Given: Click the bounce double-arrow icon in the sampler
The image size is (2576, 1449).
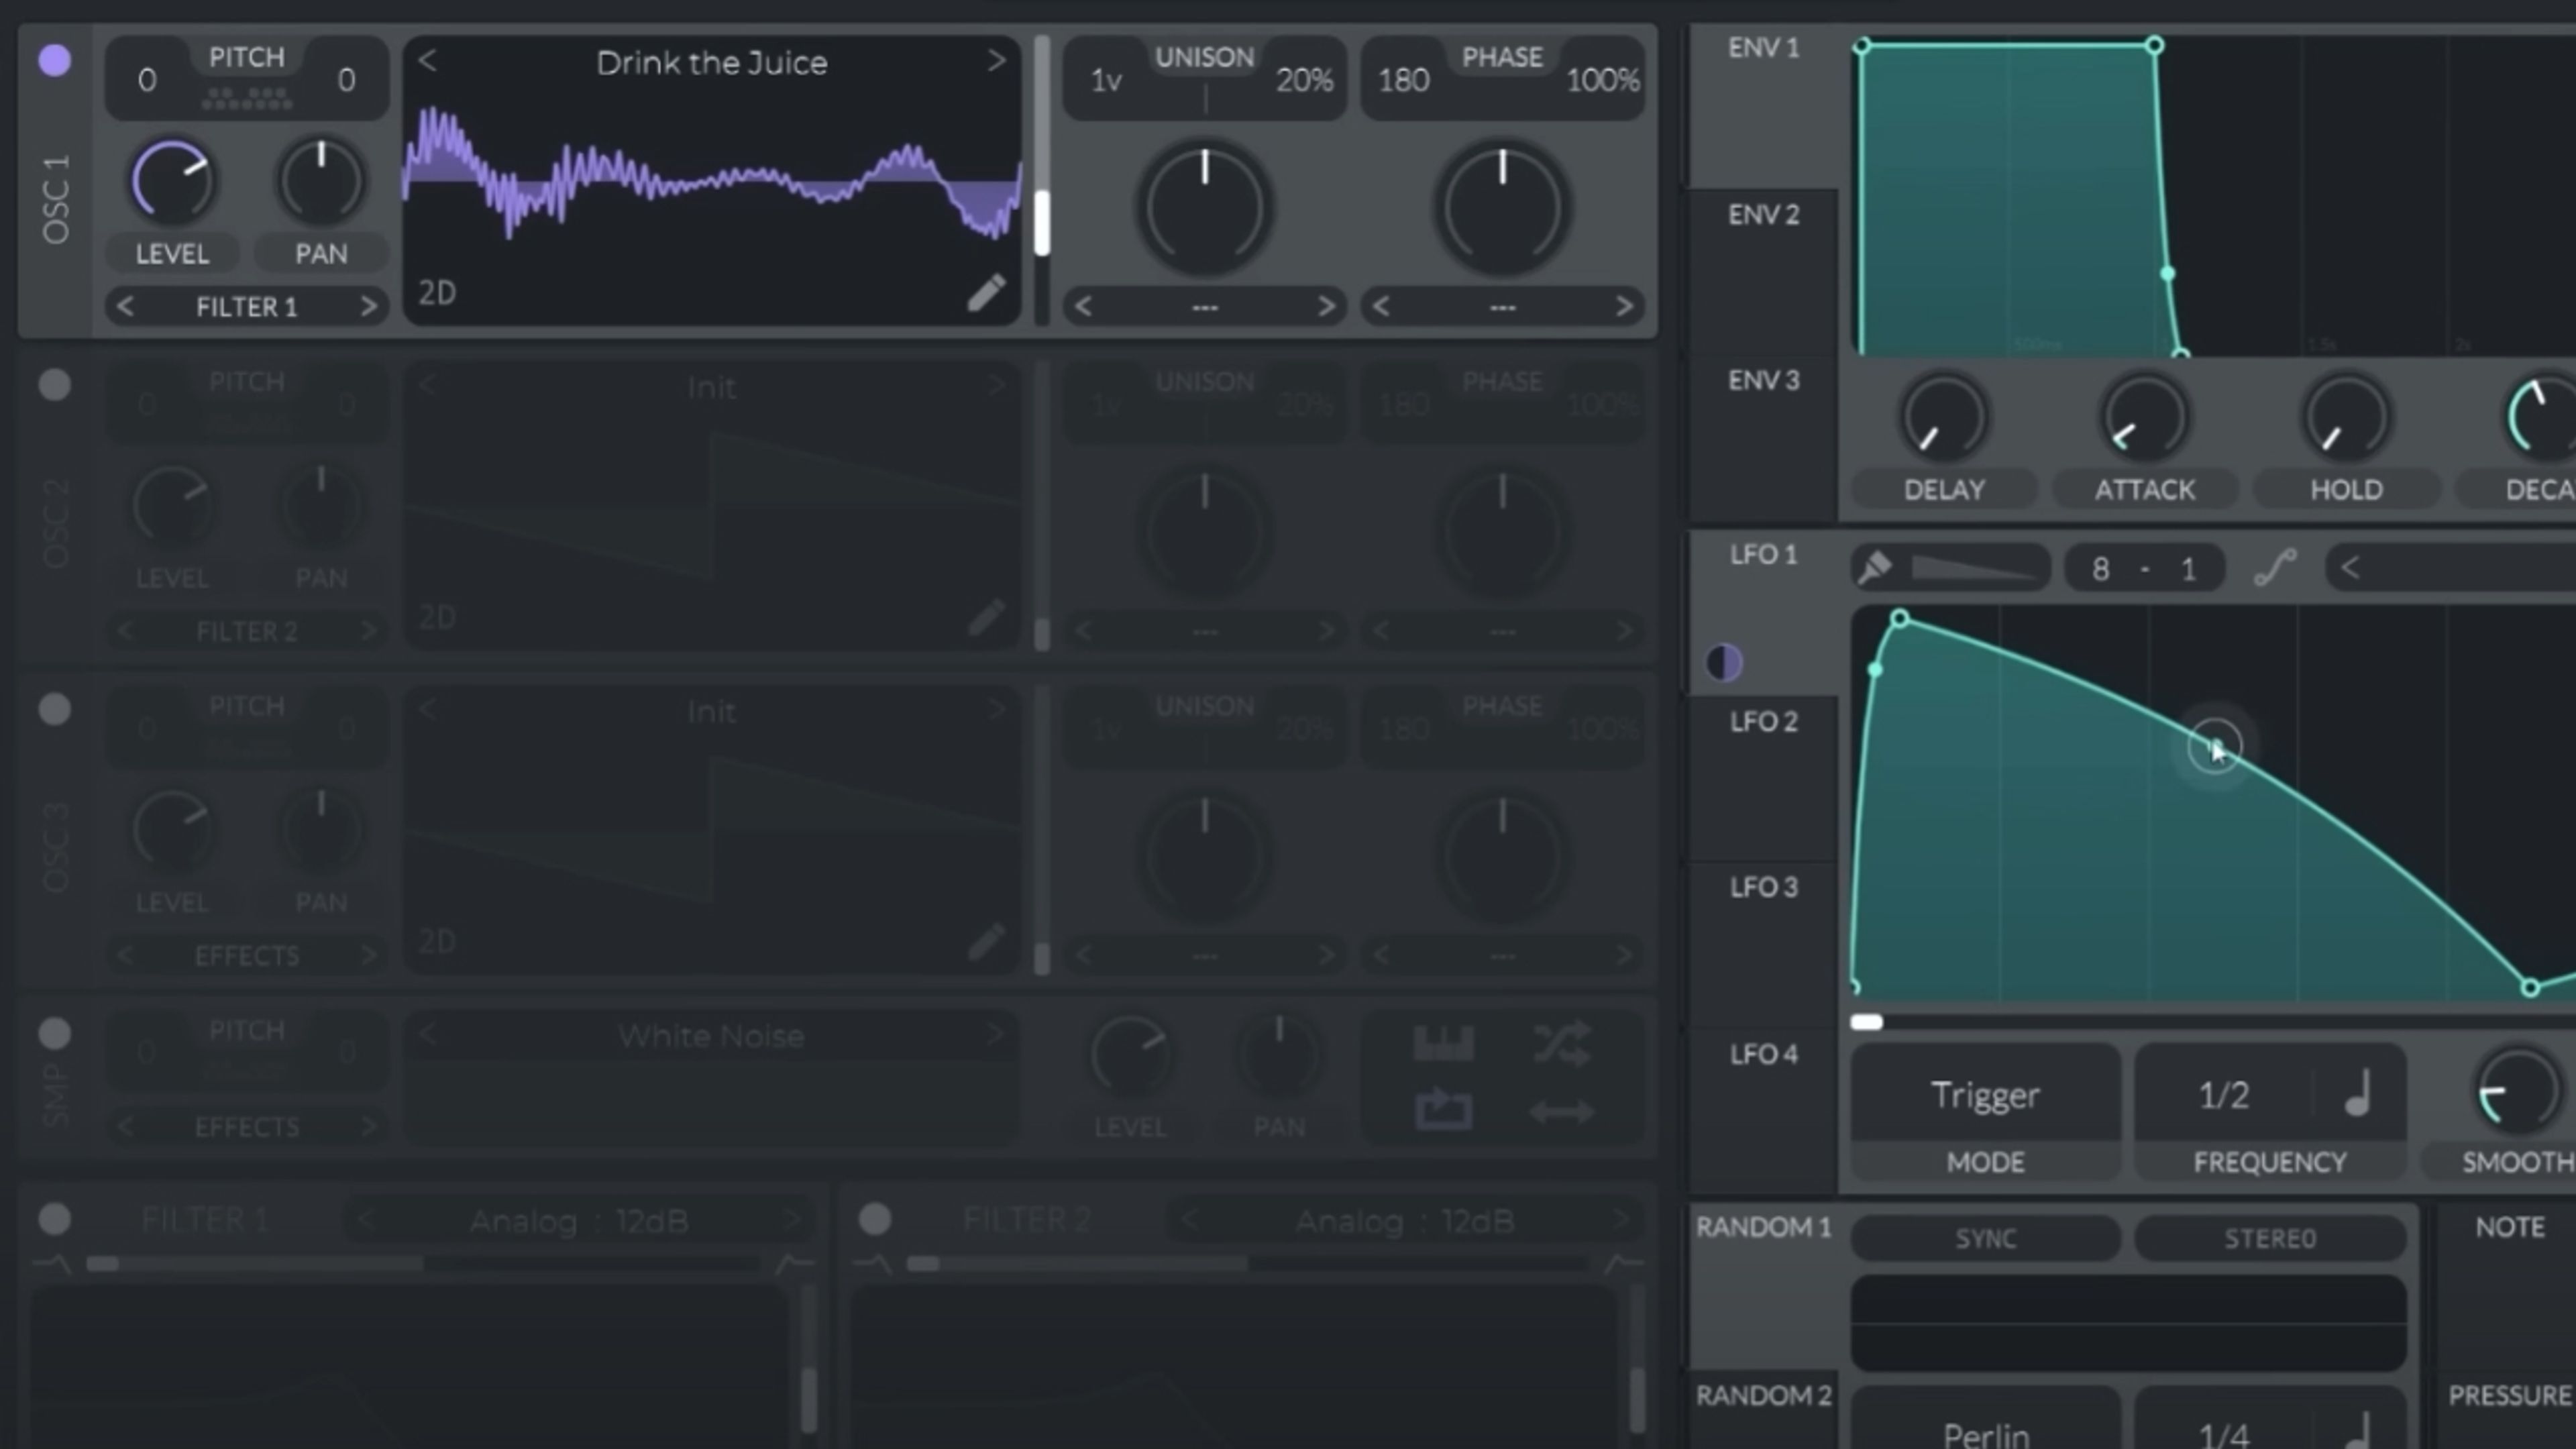Looking at the screenshot, I should [x=1562, y=1110].
